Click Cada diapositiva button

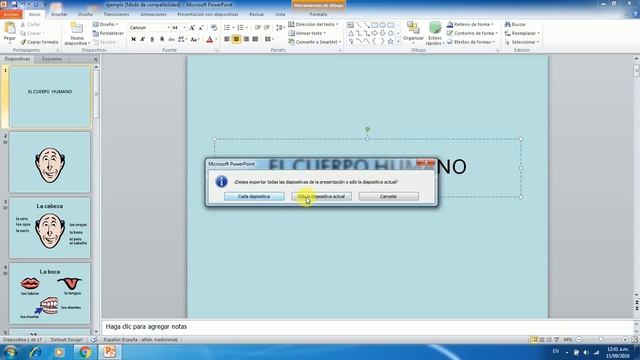(x=254, y=196)
